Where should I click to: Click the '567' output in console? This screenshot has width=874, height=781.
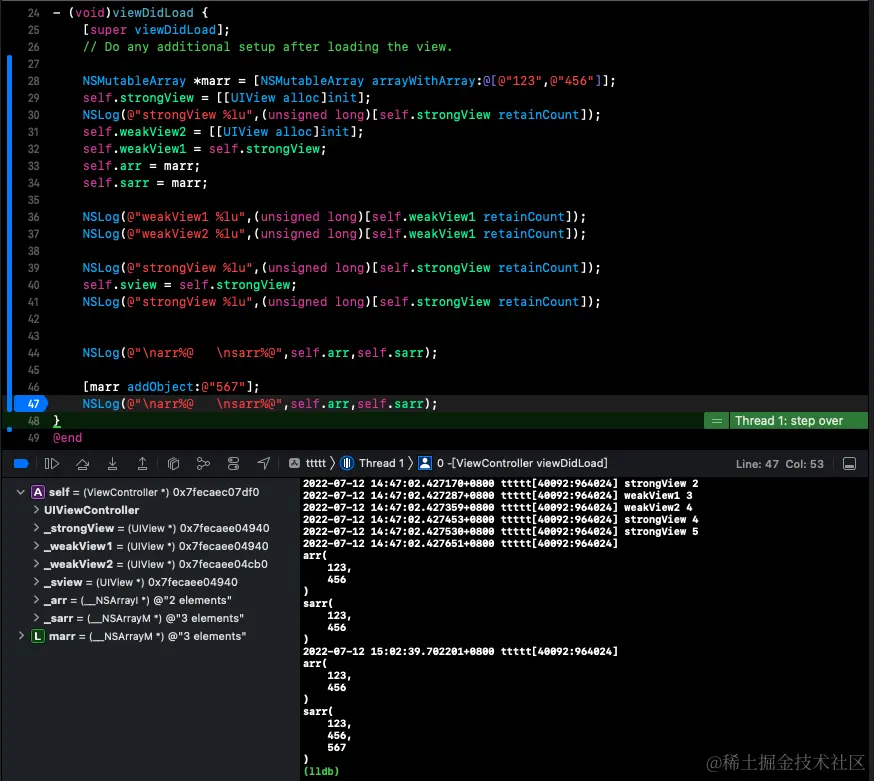(337, 748)
